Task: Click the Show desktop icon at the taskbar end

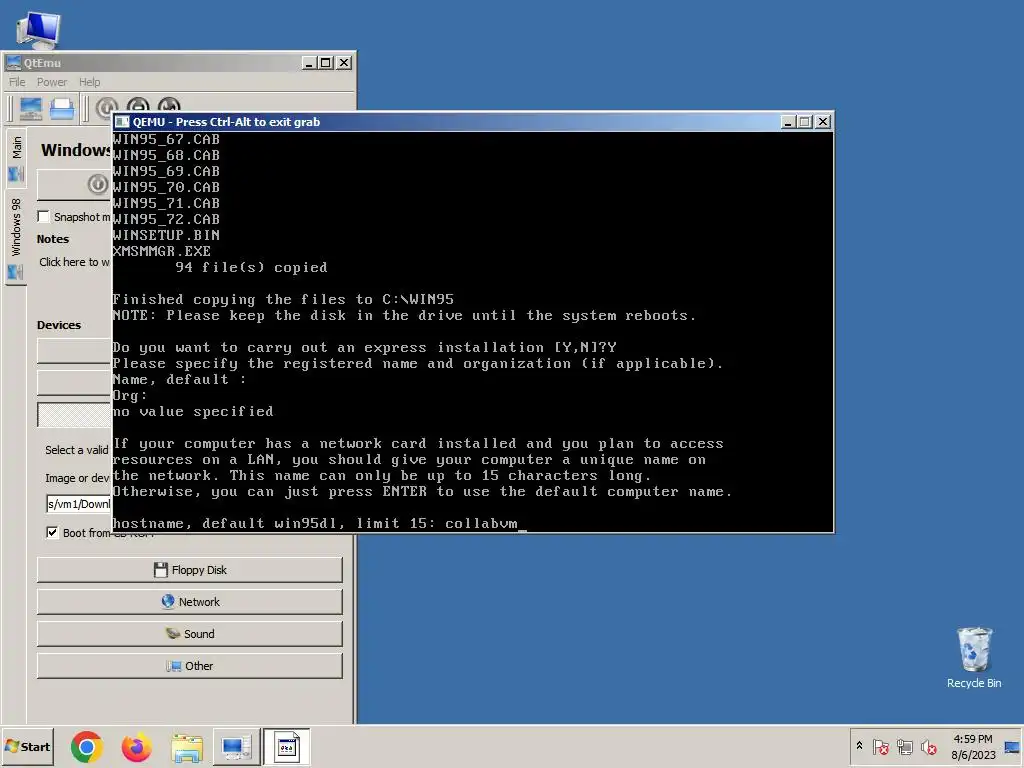Action: click(1012, 746)
